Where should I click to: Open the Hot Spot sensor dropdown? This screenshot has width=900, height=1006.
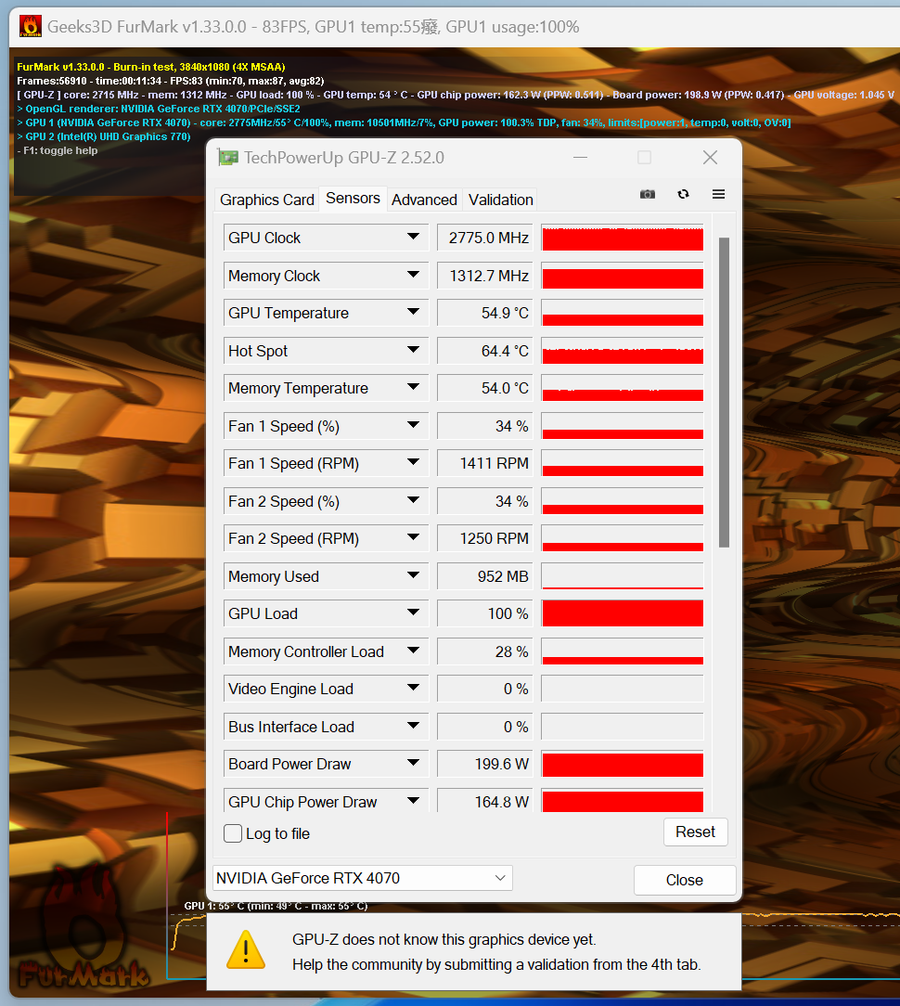click(414, 350)
